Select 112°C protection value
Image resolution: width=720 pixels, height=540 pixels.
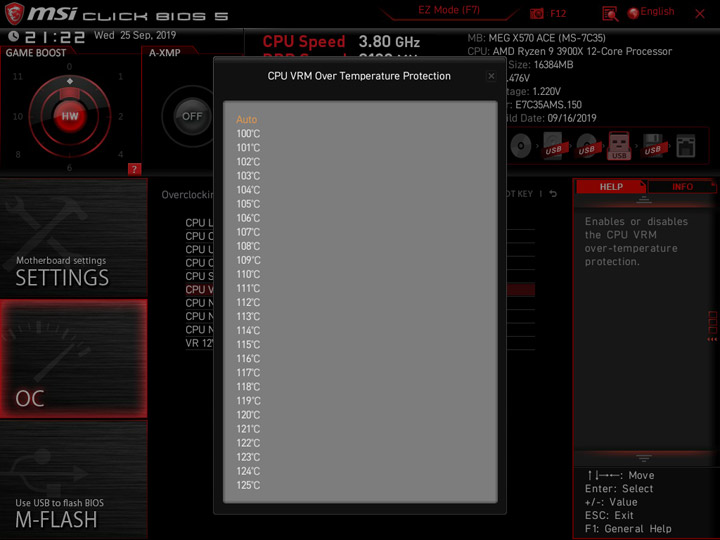tap(248, 303)
